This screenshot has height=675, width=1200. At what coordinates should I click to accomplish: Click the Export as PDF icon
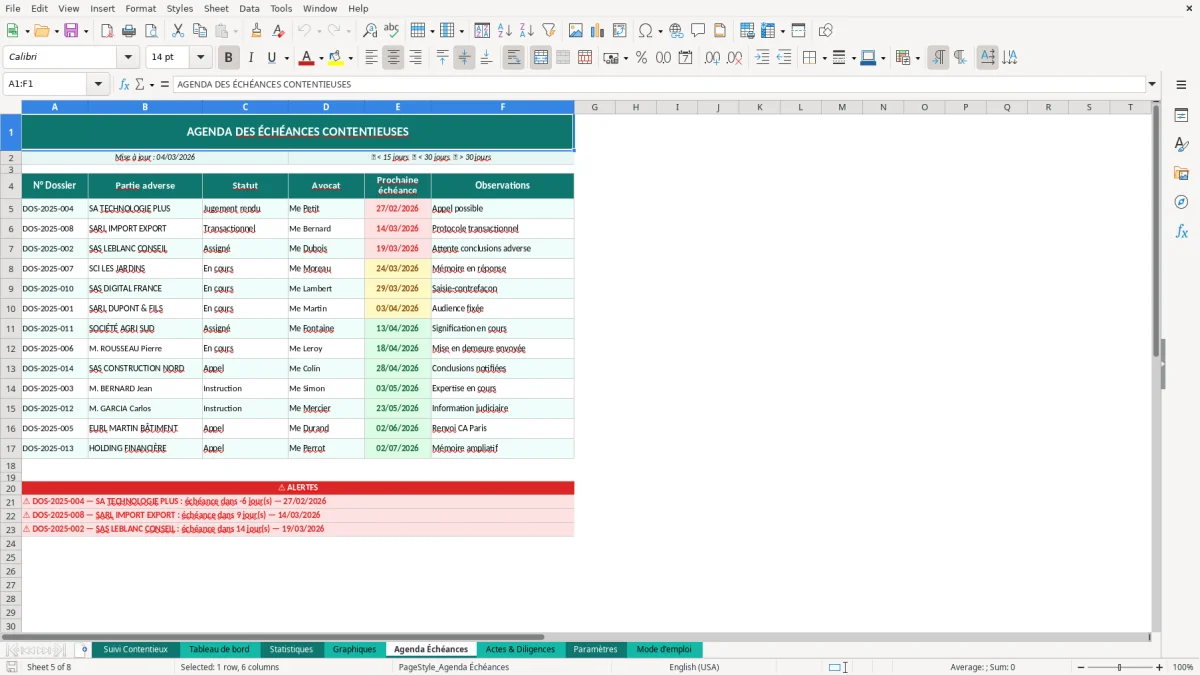pos(107,31)
